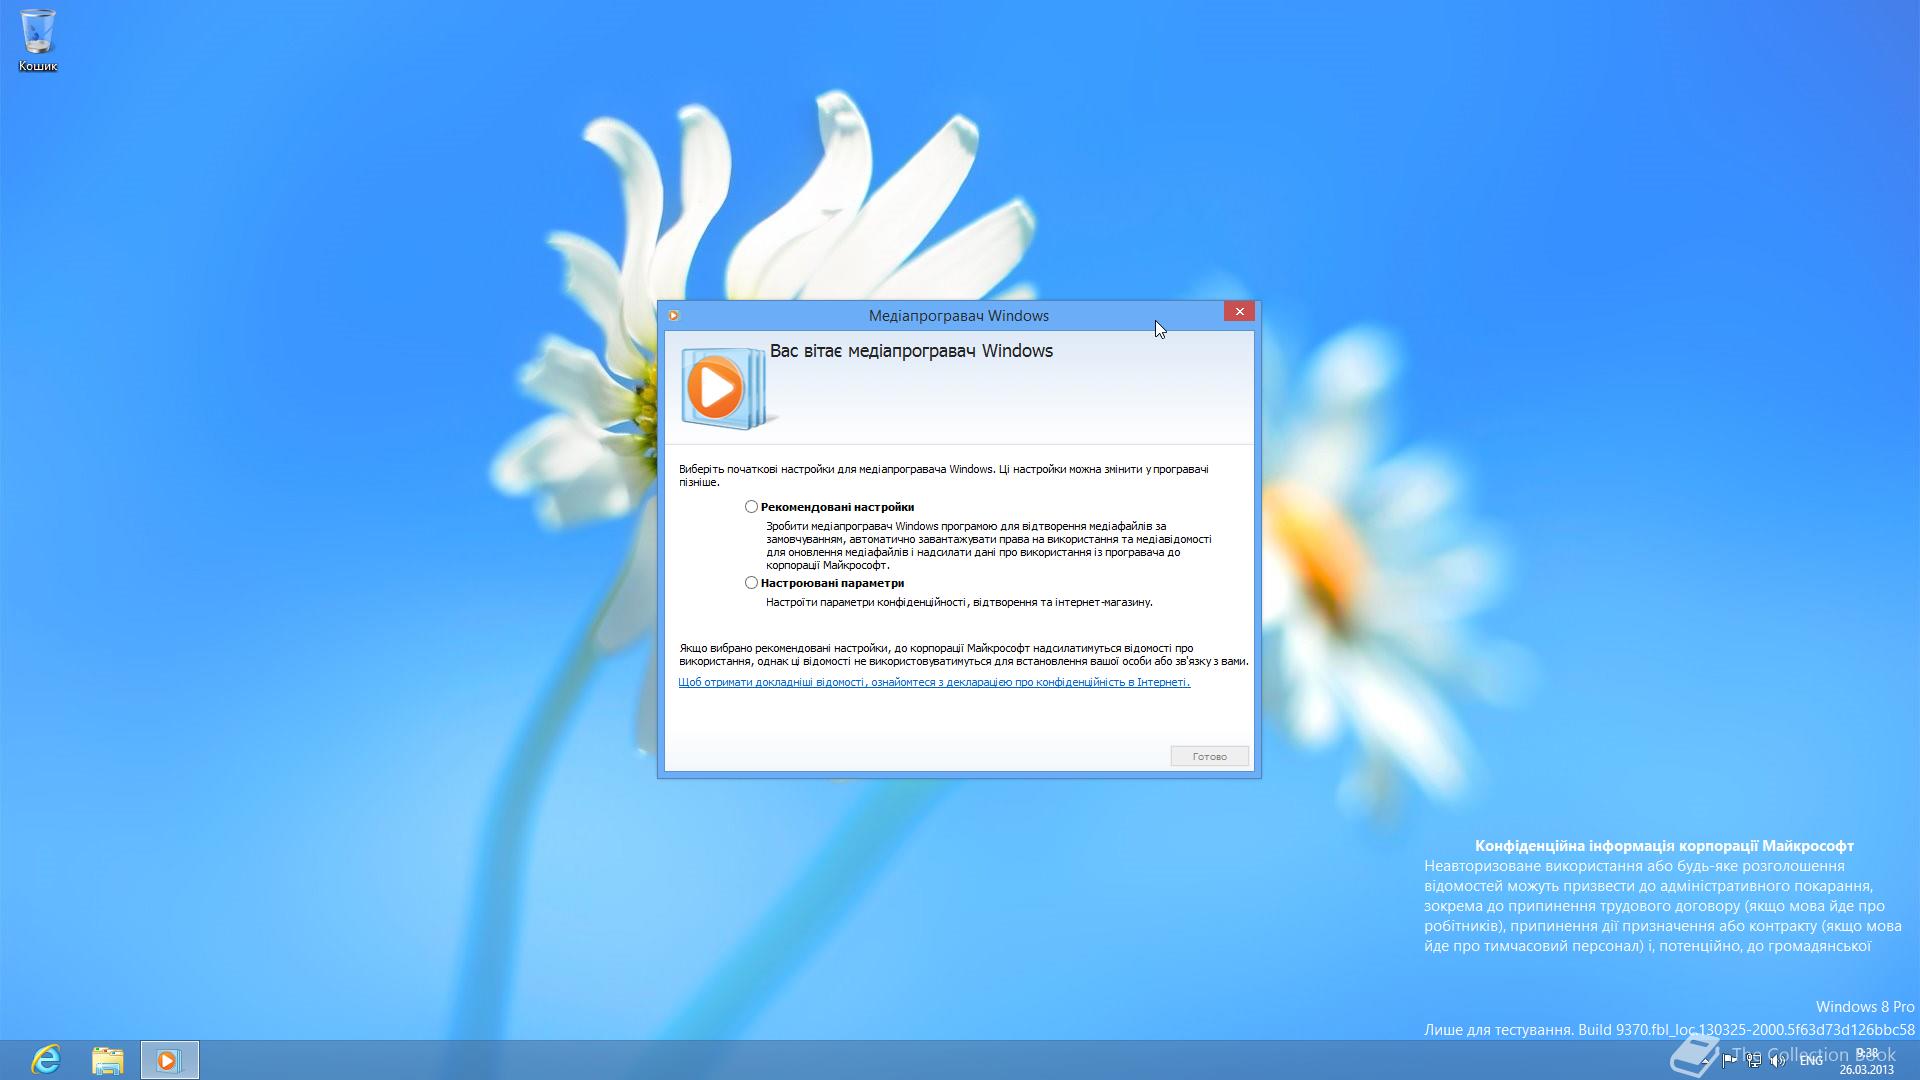This screenshot has height=1080, width=1920.
Task: Click the Настроїти параметри конфіденційності description text
Action: tap(959, 602)
